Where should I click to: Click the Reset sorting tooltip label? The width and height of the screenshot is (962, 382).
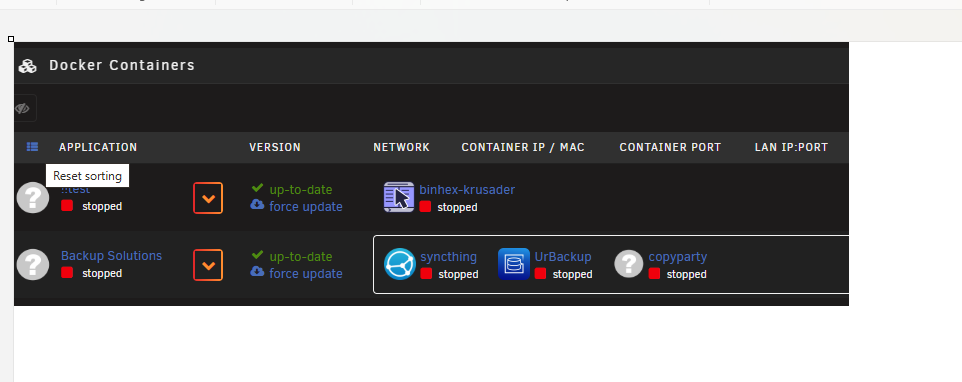coord(87,176)
